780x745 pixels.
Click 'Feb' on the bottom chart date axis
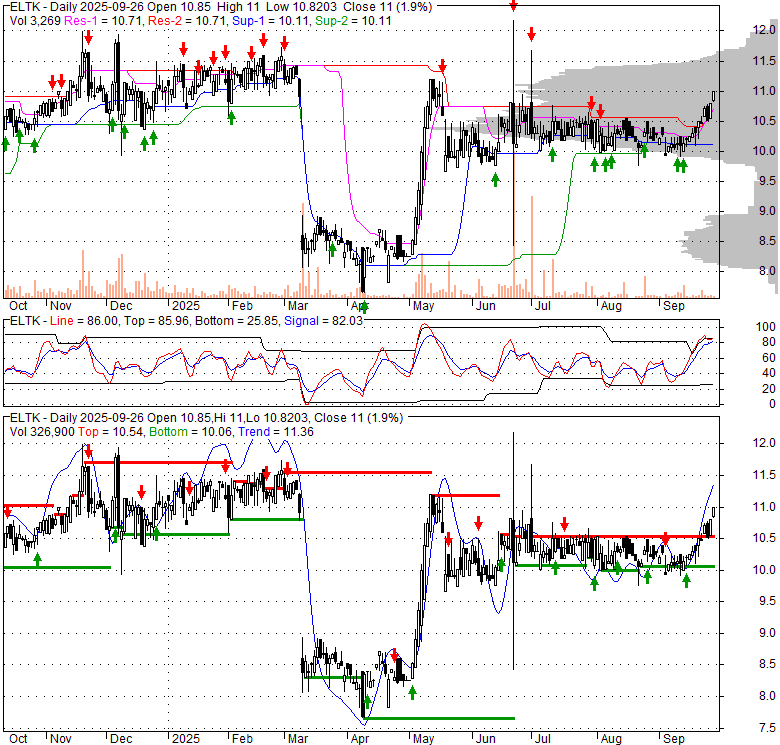(242, 739)
